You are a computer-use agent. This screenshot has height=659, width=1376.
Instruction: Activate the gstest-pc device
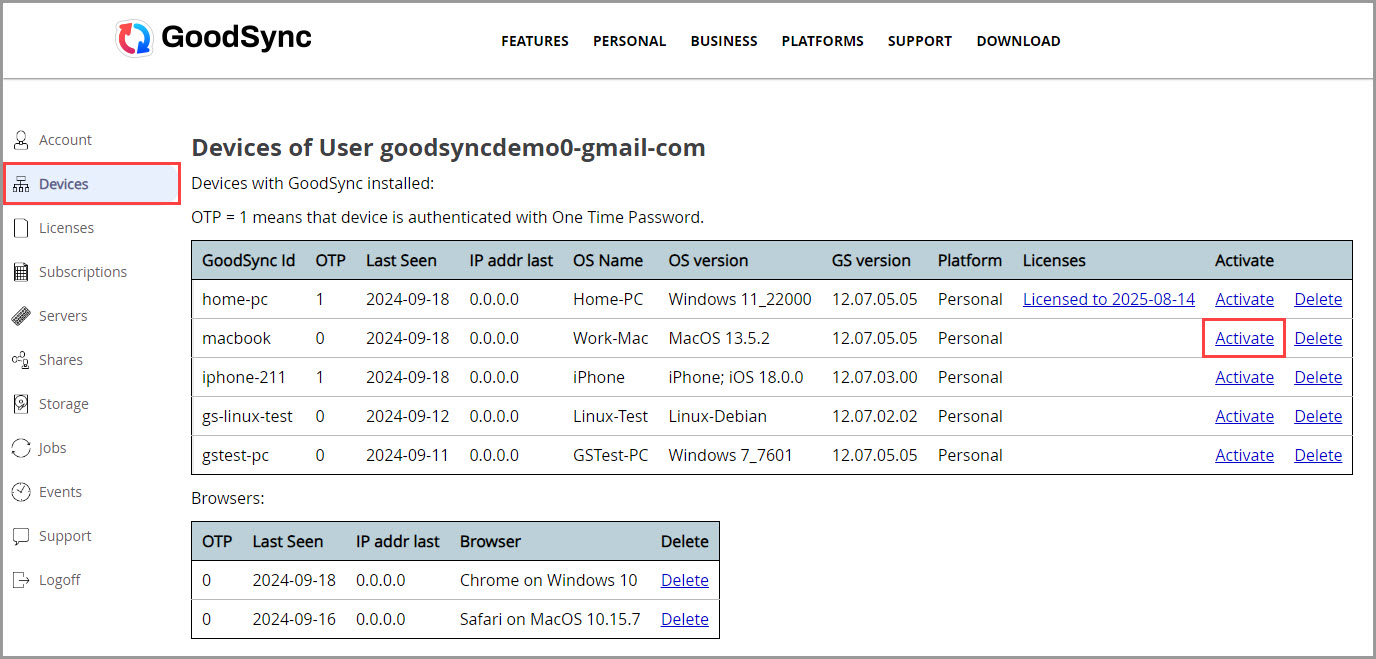point(1244,455)
